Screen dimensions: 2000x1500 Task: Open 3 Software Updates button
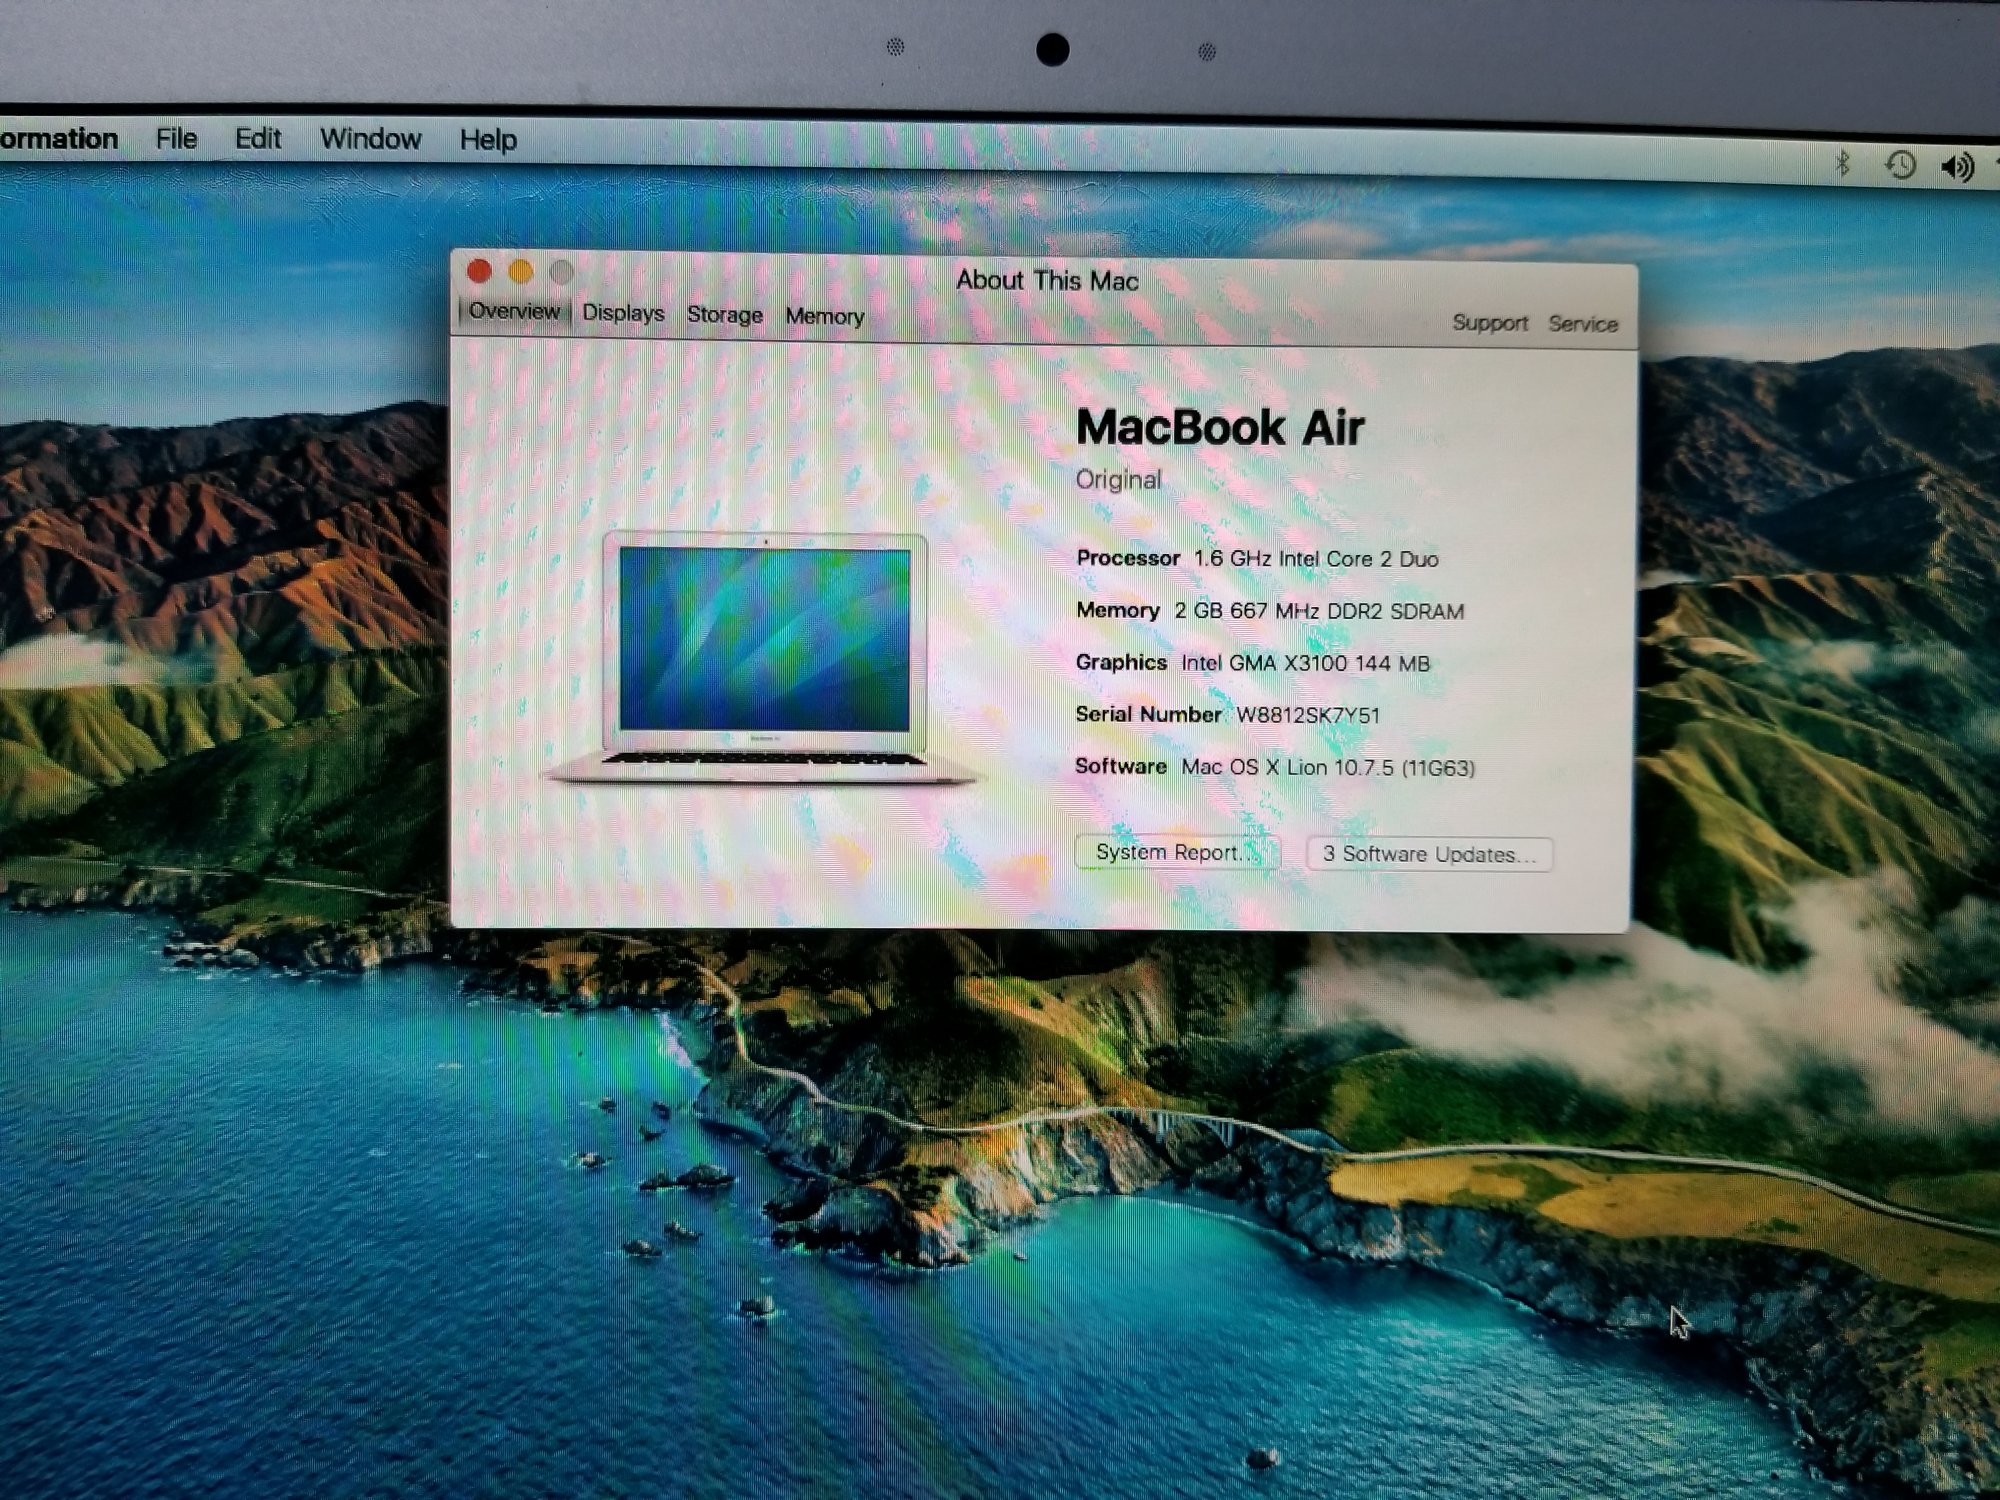tap(1428, 854)
